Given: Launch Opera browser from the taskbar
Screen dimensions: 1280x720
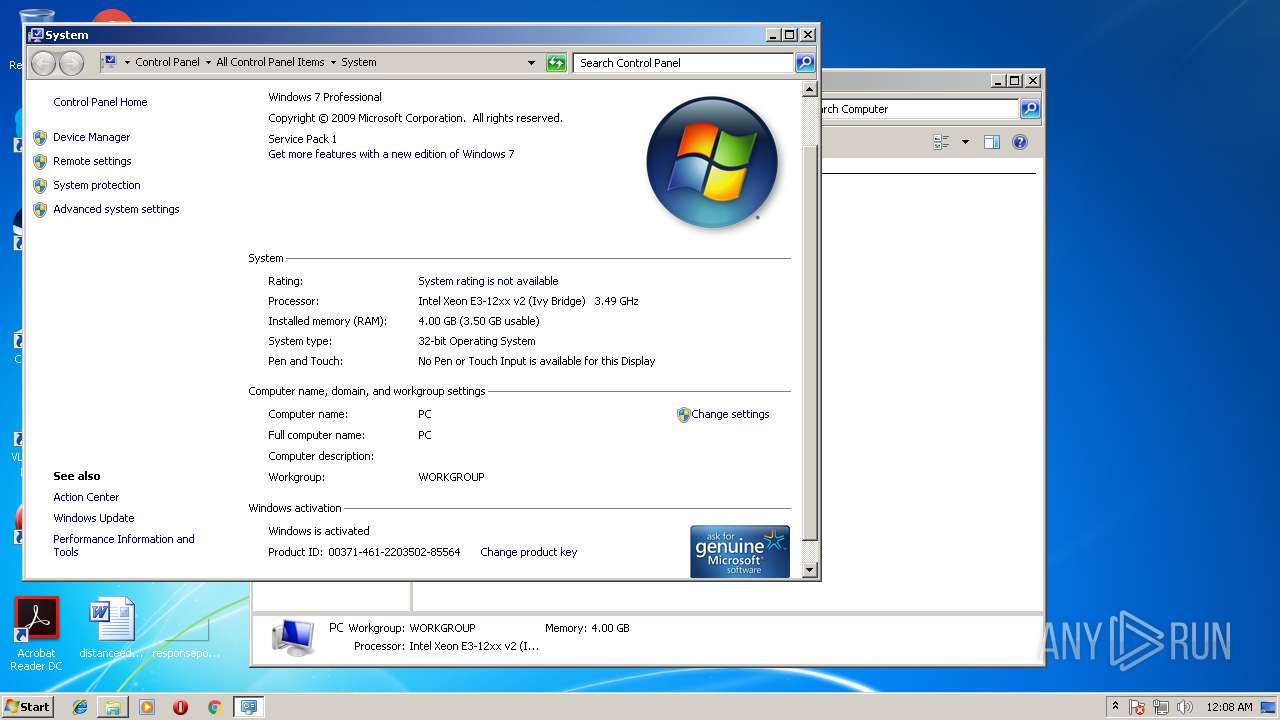Looking at the screenshot, I should 180,707.
